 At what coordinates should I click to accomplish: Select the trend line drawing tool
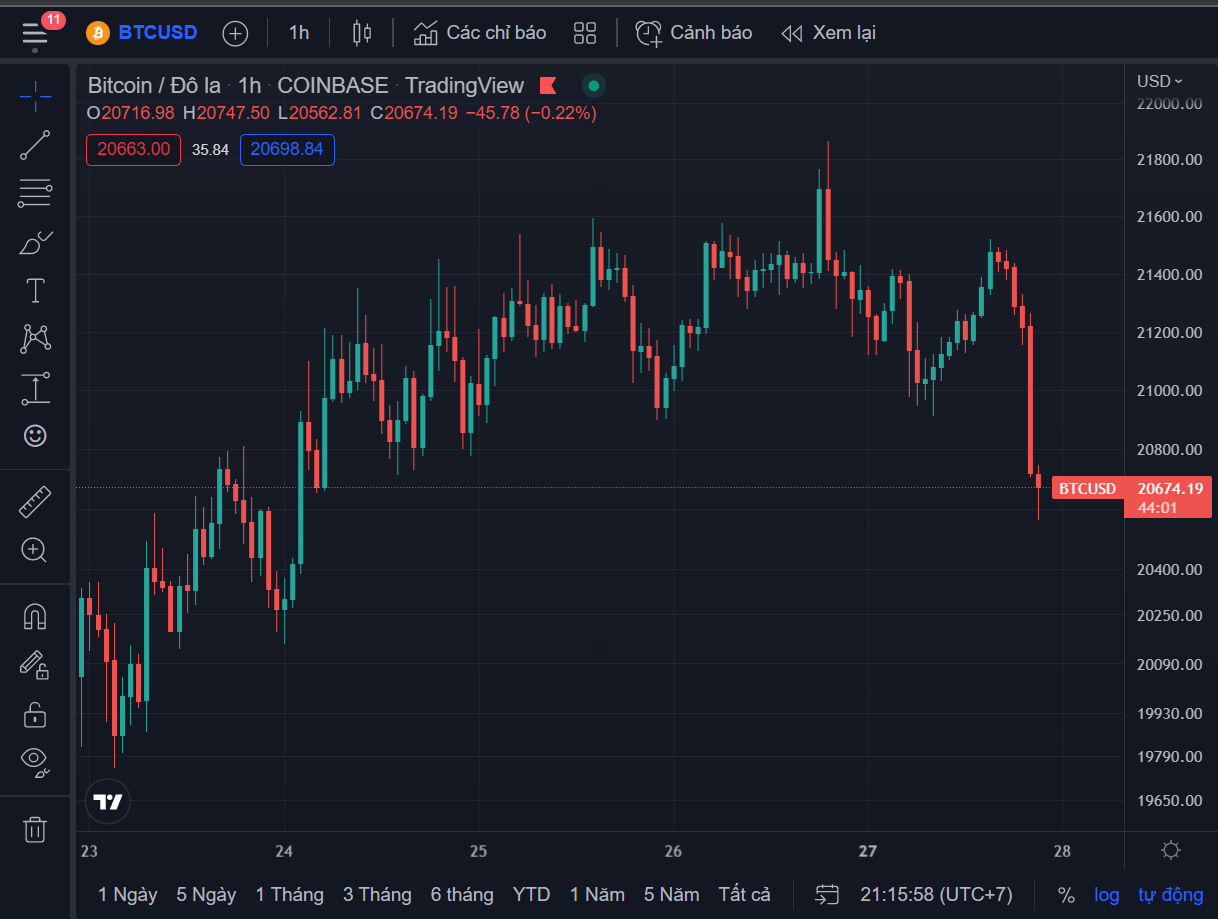(35, 146)
